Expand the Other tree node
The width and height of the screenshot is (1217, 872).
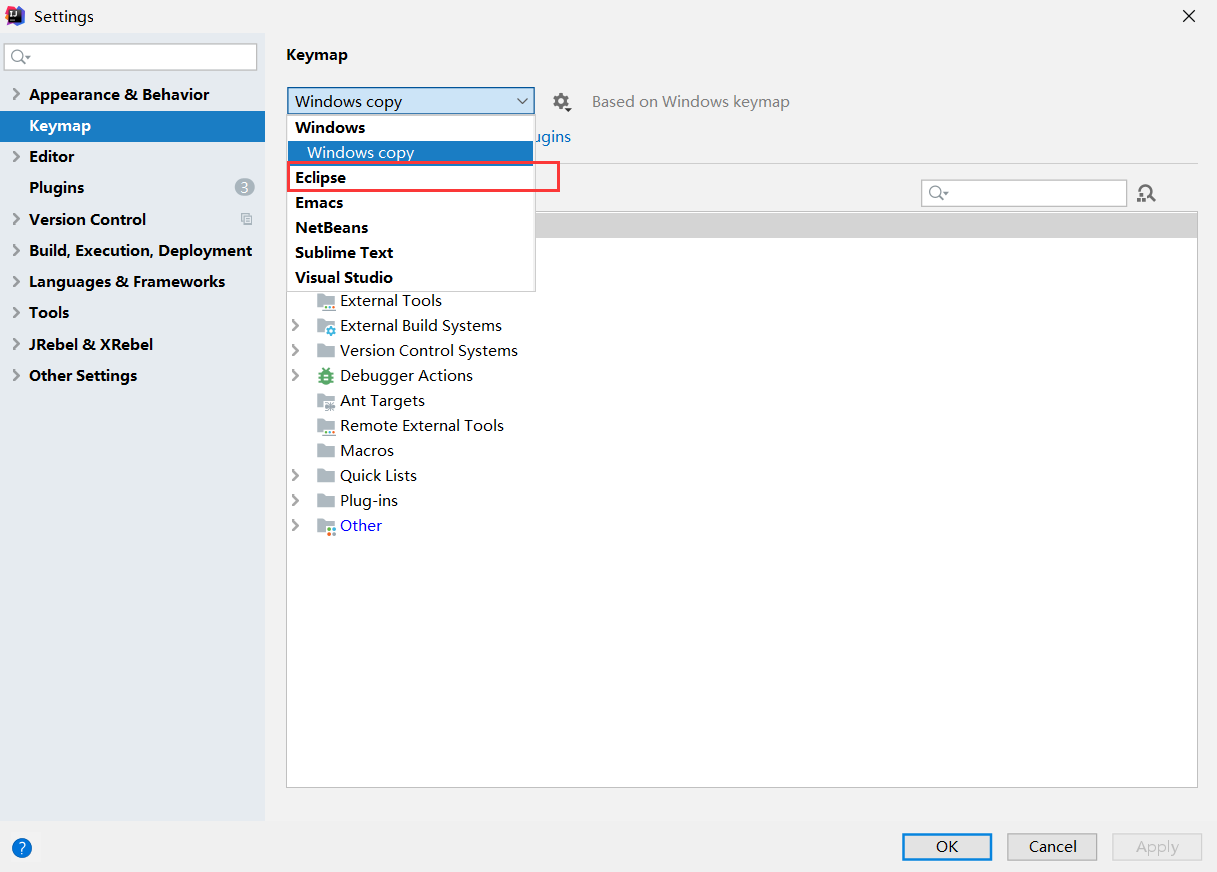[x=295, y=525]
